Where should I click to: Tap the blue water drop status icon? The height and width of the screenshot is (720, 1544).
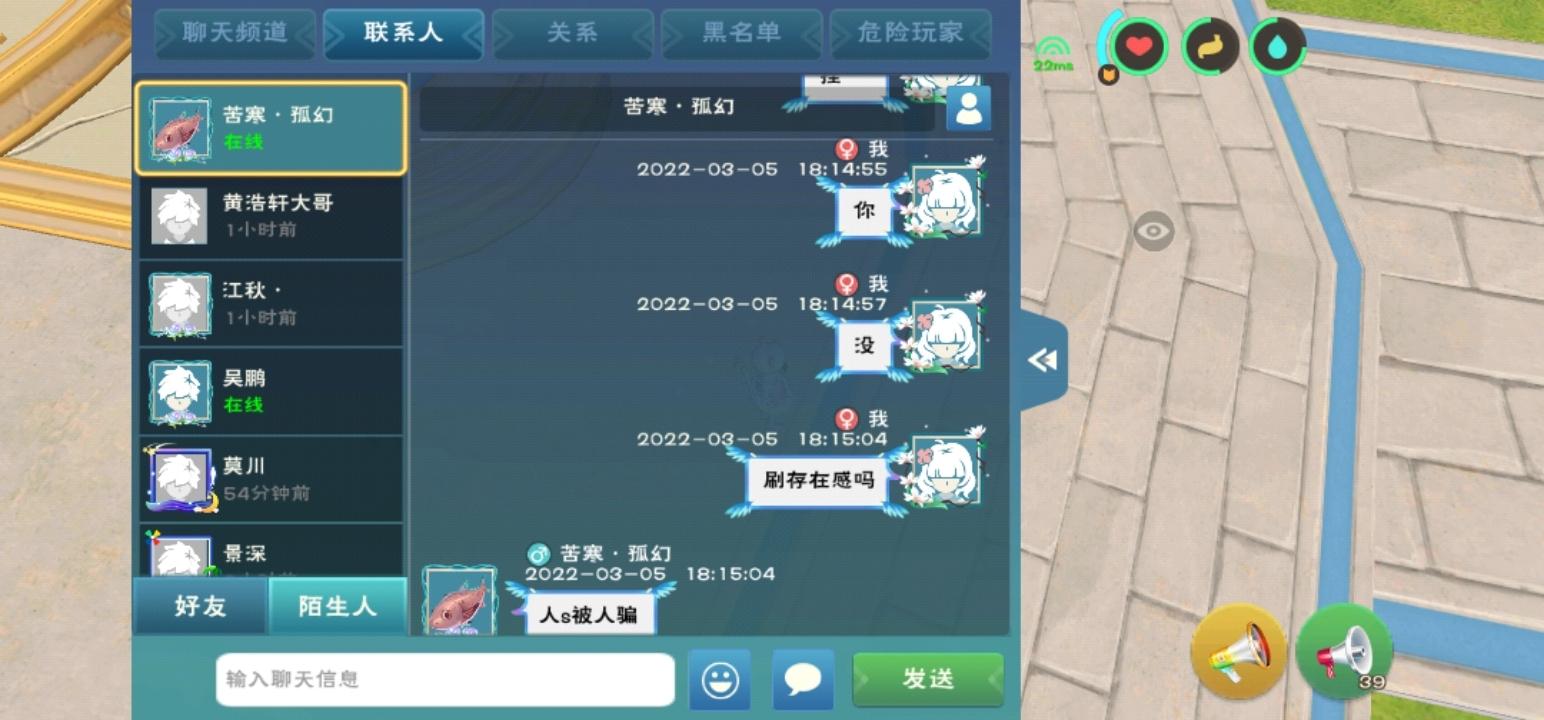click(x=1278, y=46)
